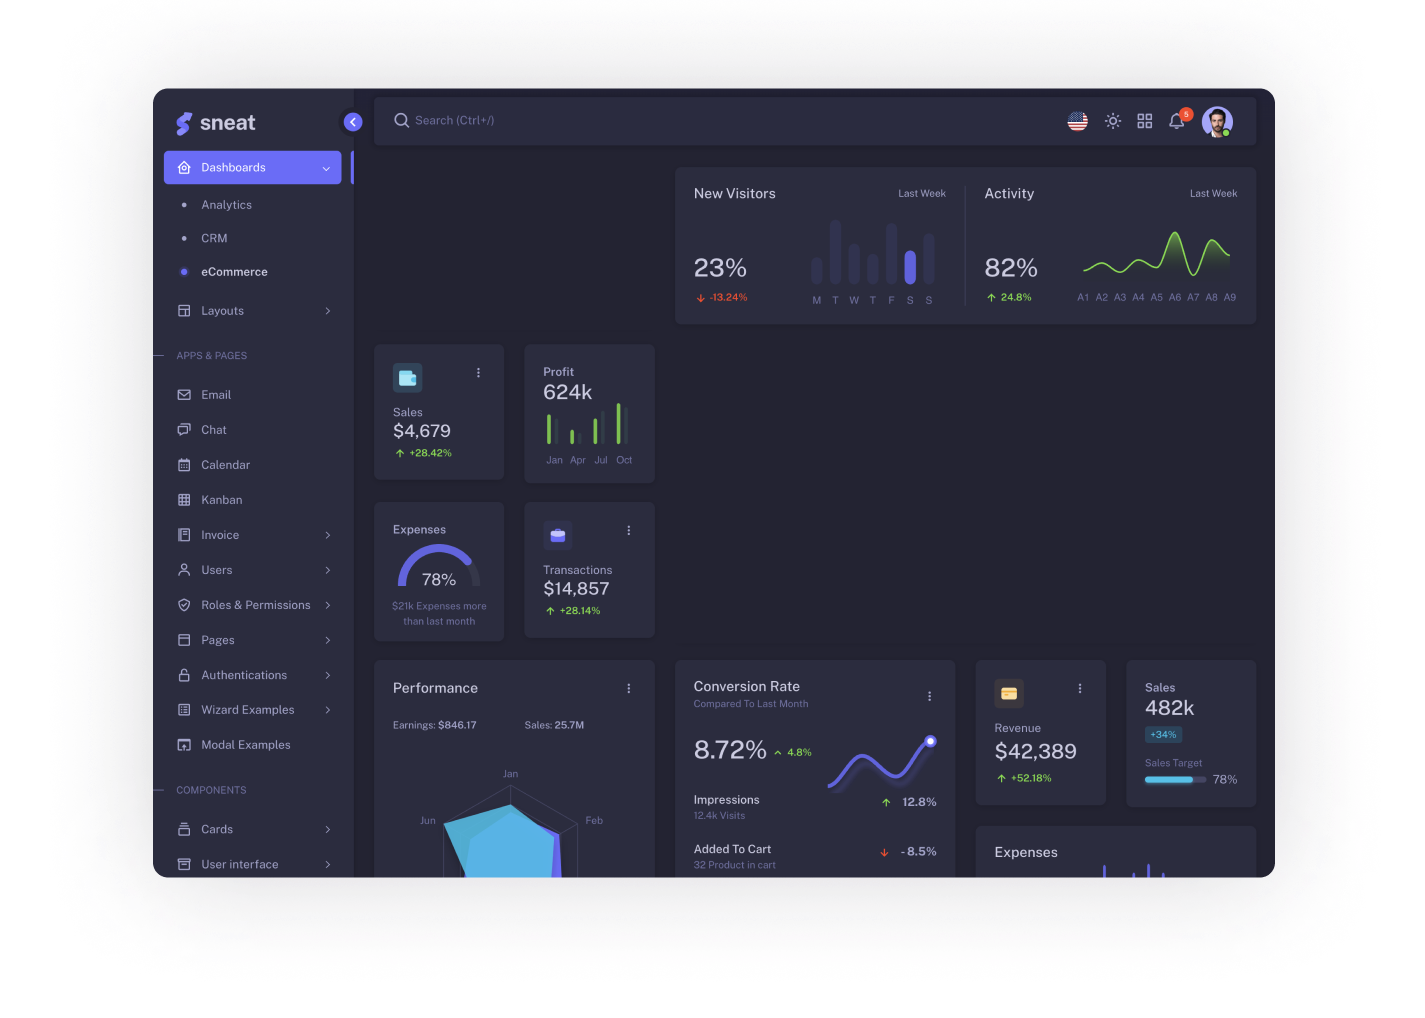Click the eCommerce sidebar link
Viewport: 1425px width, 1018px height.
234,271
